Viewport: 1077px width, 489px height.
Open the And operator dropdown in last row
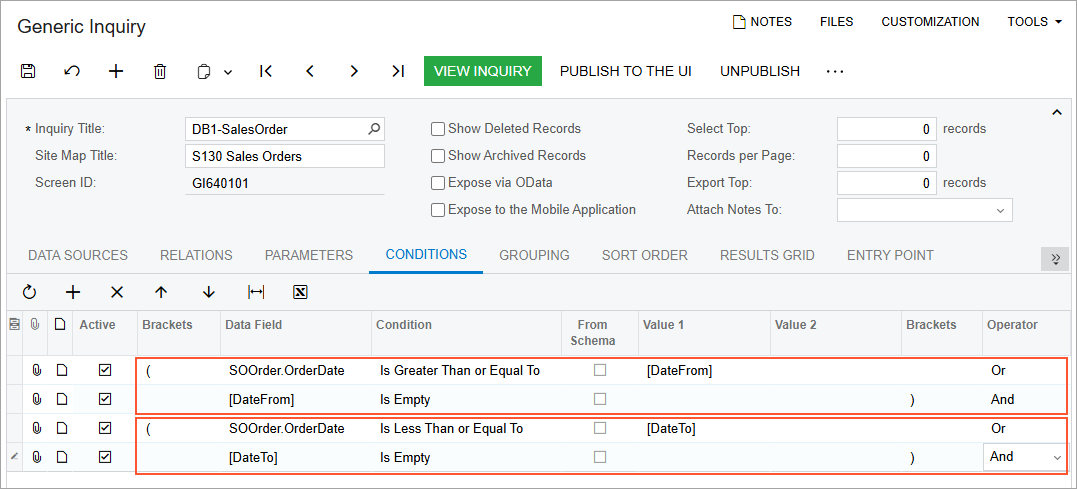tap(1058, 457)
